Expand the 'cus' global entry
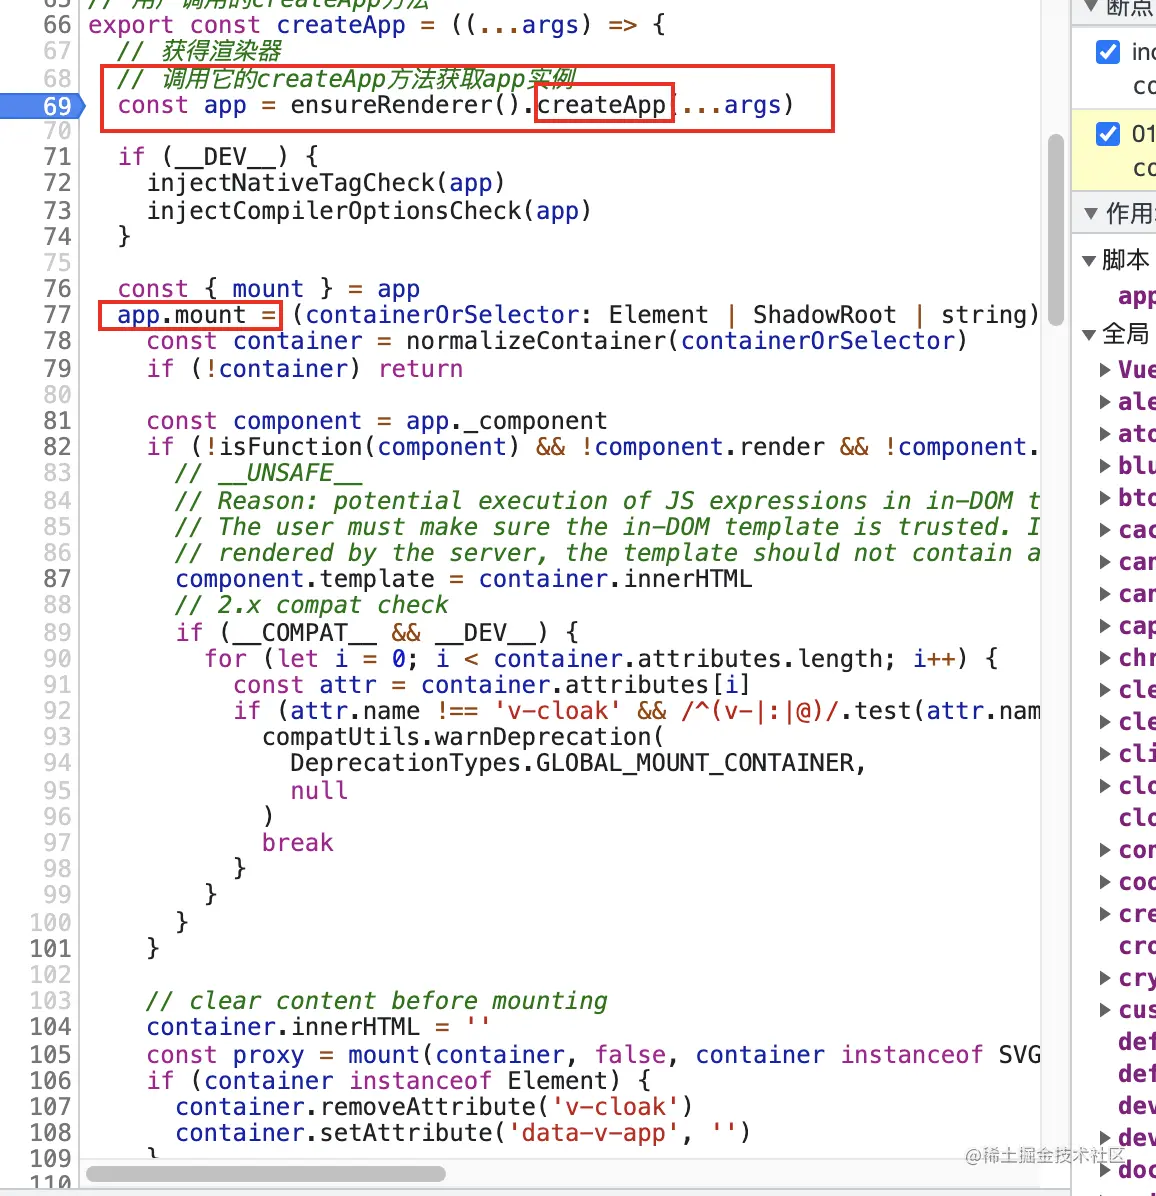 point(1105,1010)
